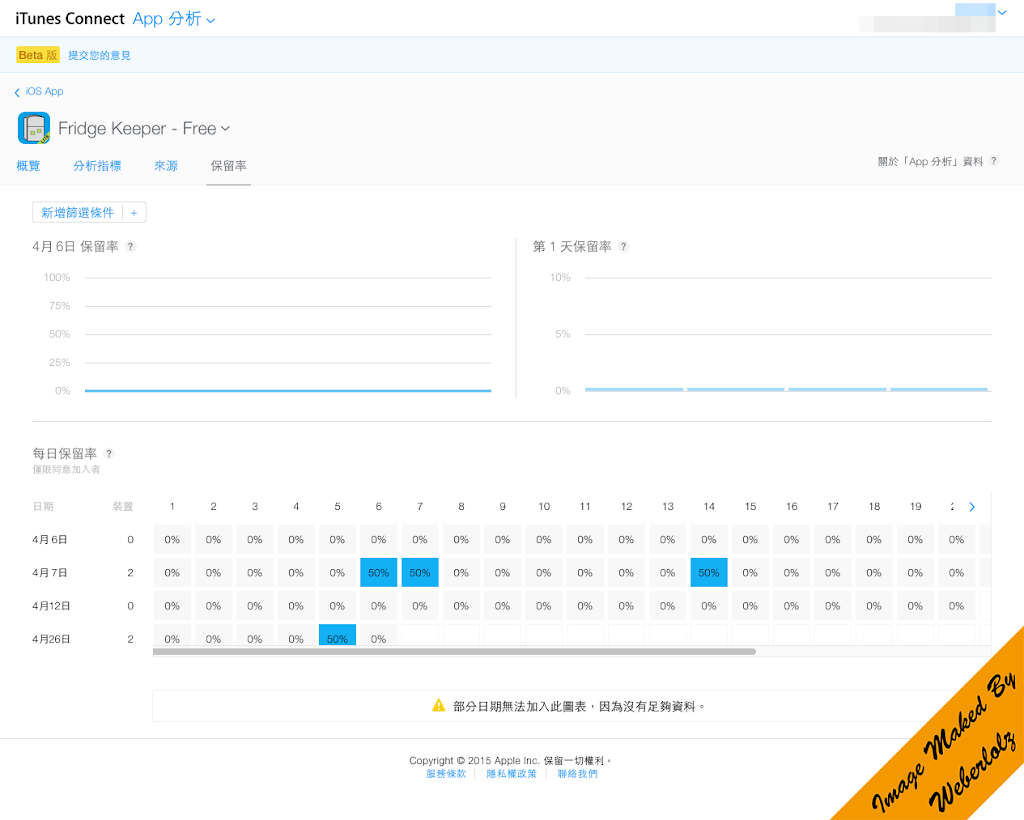Switch to the 概覽 tab

coord(29,166)
